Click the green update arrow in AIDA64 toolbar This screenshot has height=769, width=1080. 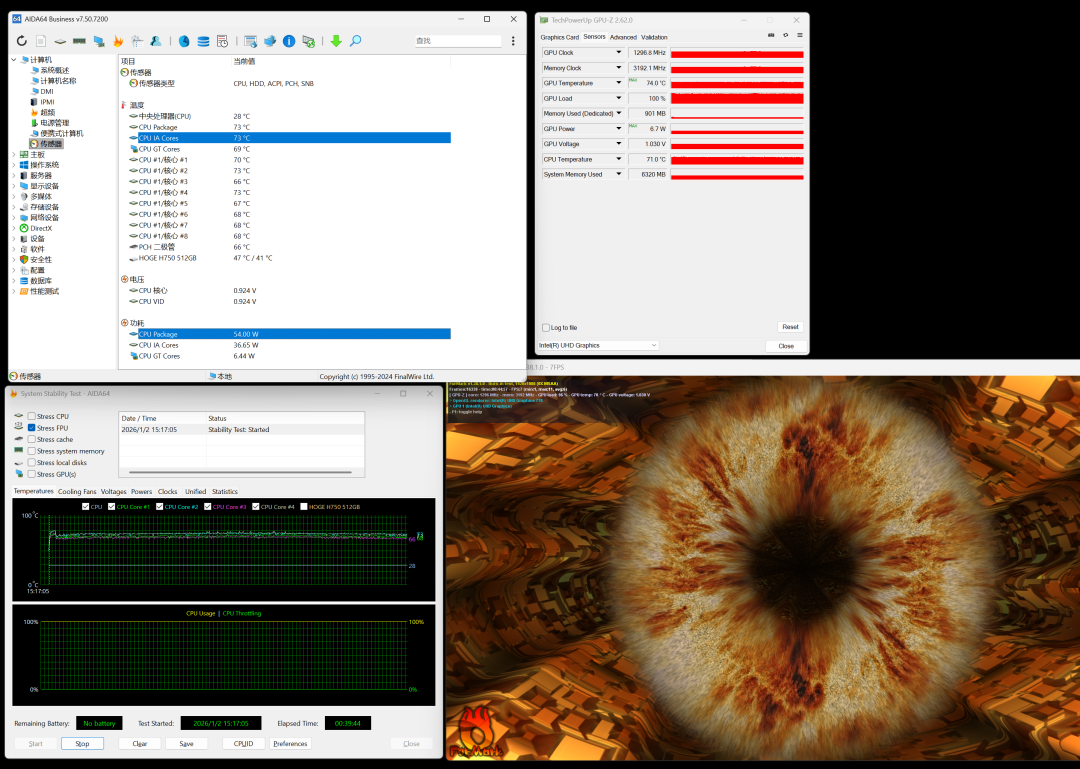(x=335, y=41)
